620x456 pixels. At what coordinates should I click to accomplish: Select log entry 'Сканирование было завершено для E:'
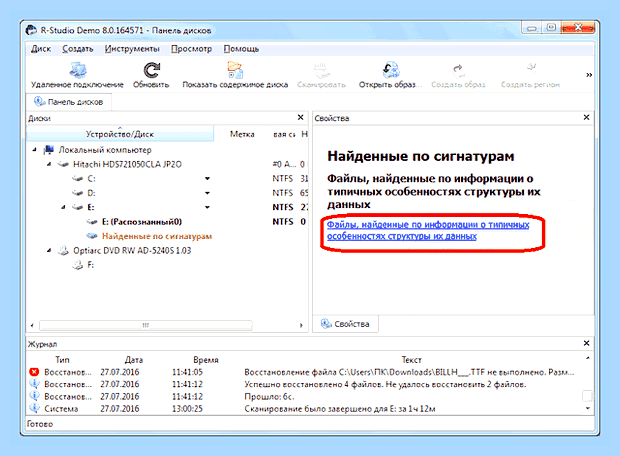point(305,408)
